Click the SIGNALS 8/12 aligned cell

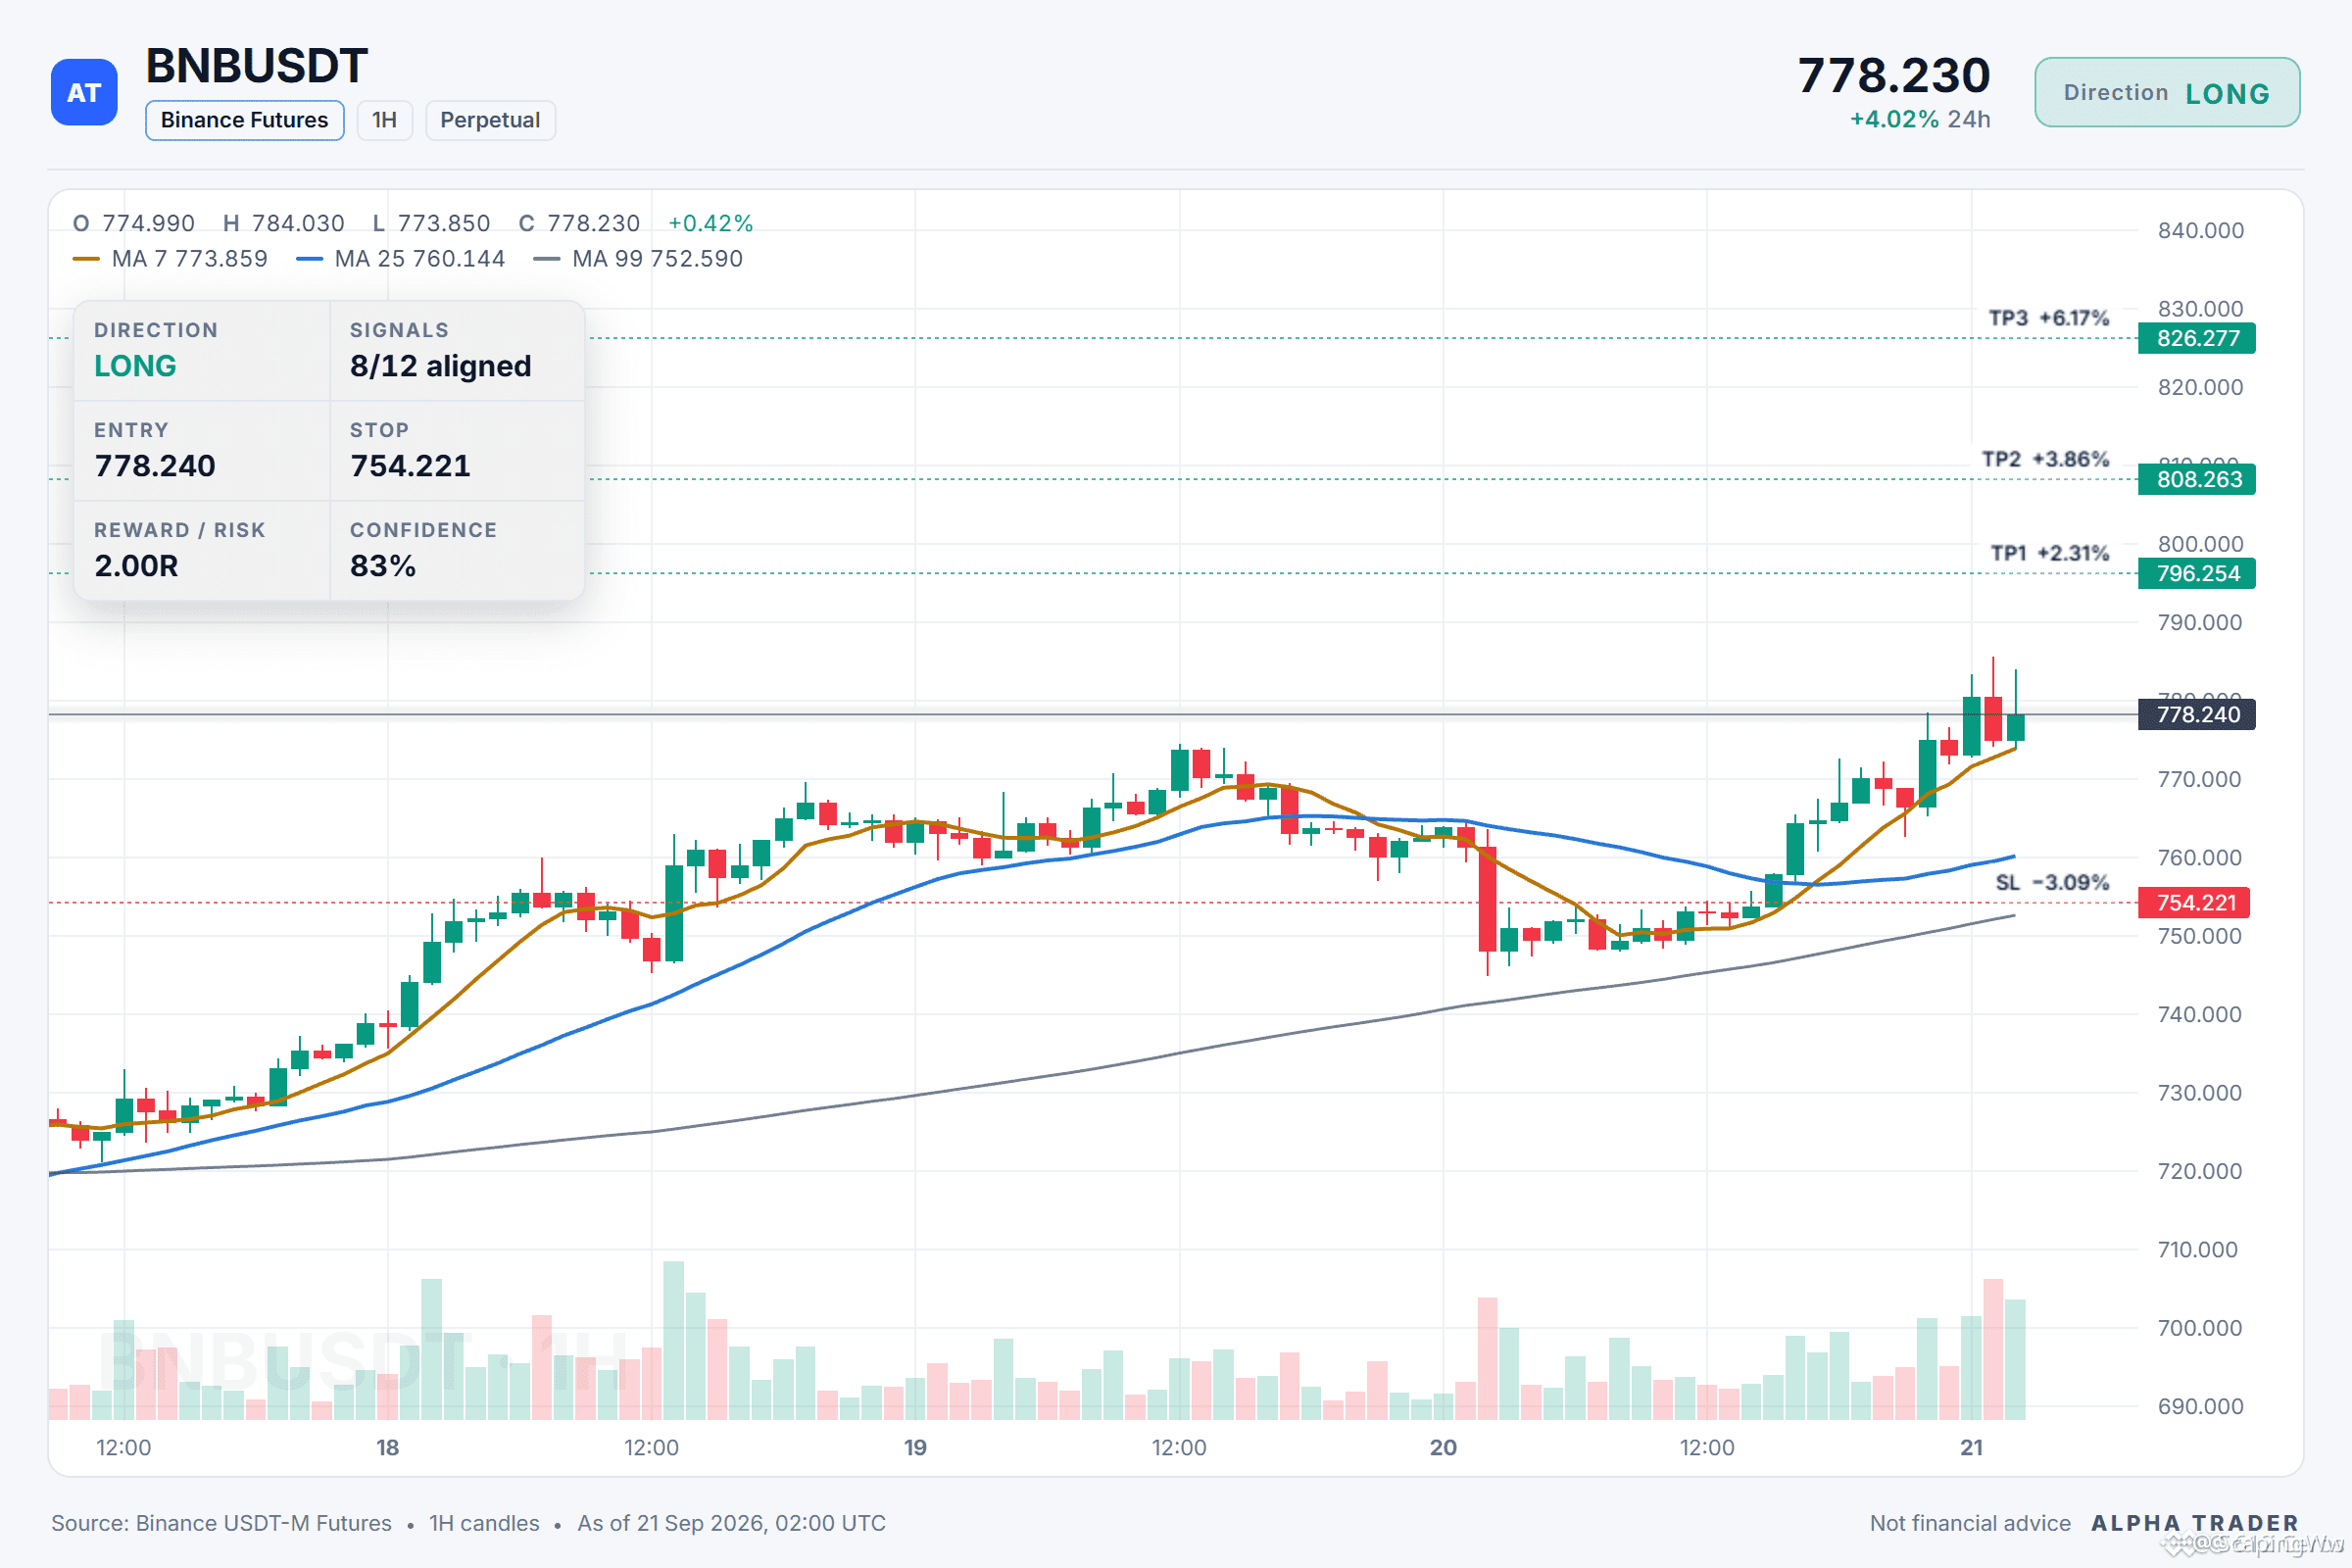(457, 351)
